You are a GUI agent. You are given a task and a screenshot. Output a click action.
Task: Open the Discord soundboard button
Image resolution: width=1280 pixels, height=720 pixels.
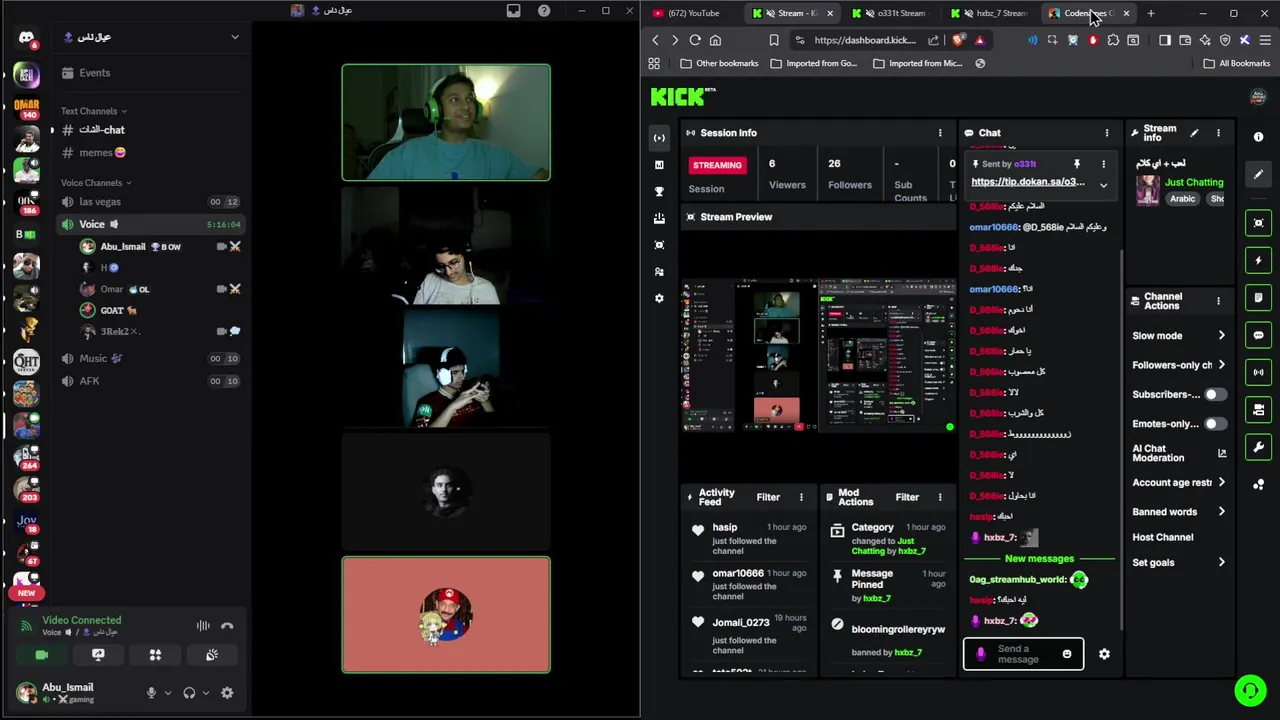point(212,655)
